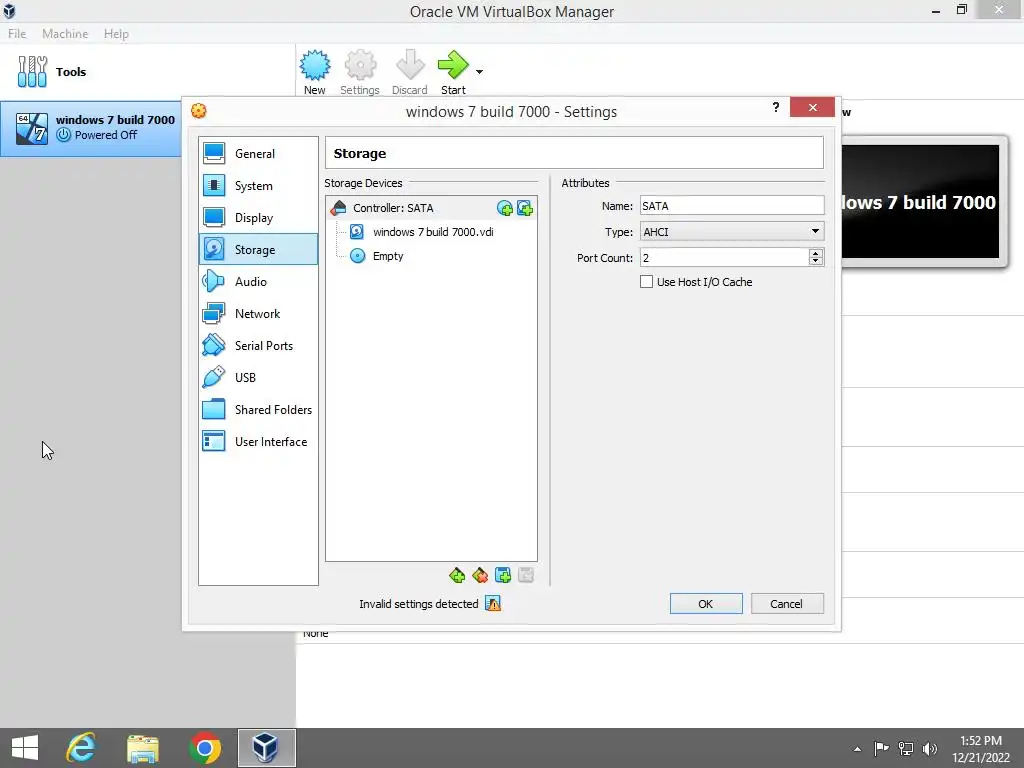This screenshot has width=1024, height=768.
Task: Click the Invalid settings detected text
Action: click(x=419, y=604)
